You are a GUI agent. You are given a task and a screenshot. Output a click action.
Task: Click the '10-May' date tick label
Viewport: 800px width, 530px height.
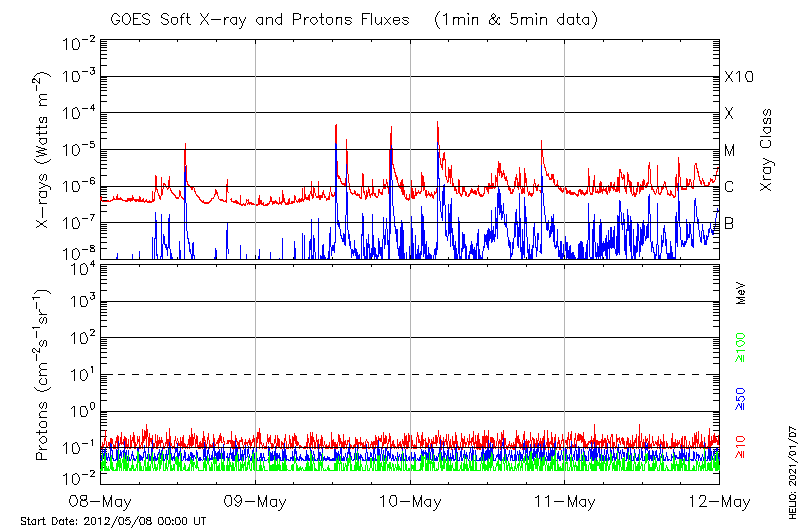[x=410, y=500]
